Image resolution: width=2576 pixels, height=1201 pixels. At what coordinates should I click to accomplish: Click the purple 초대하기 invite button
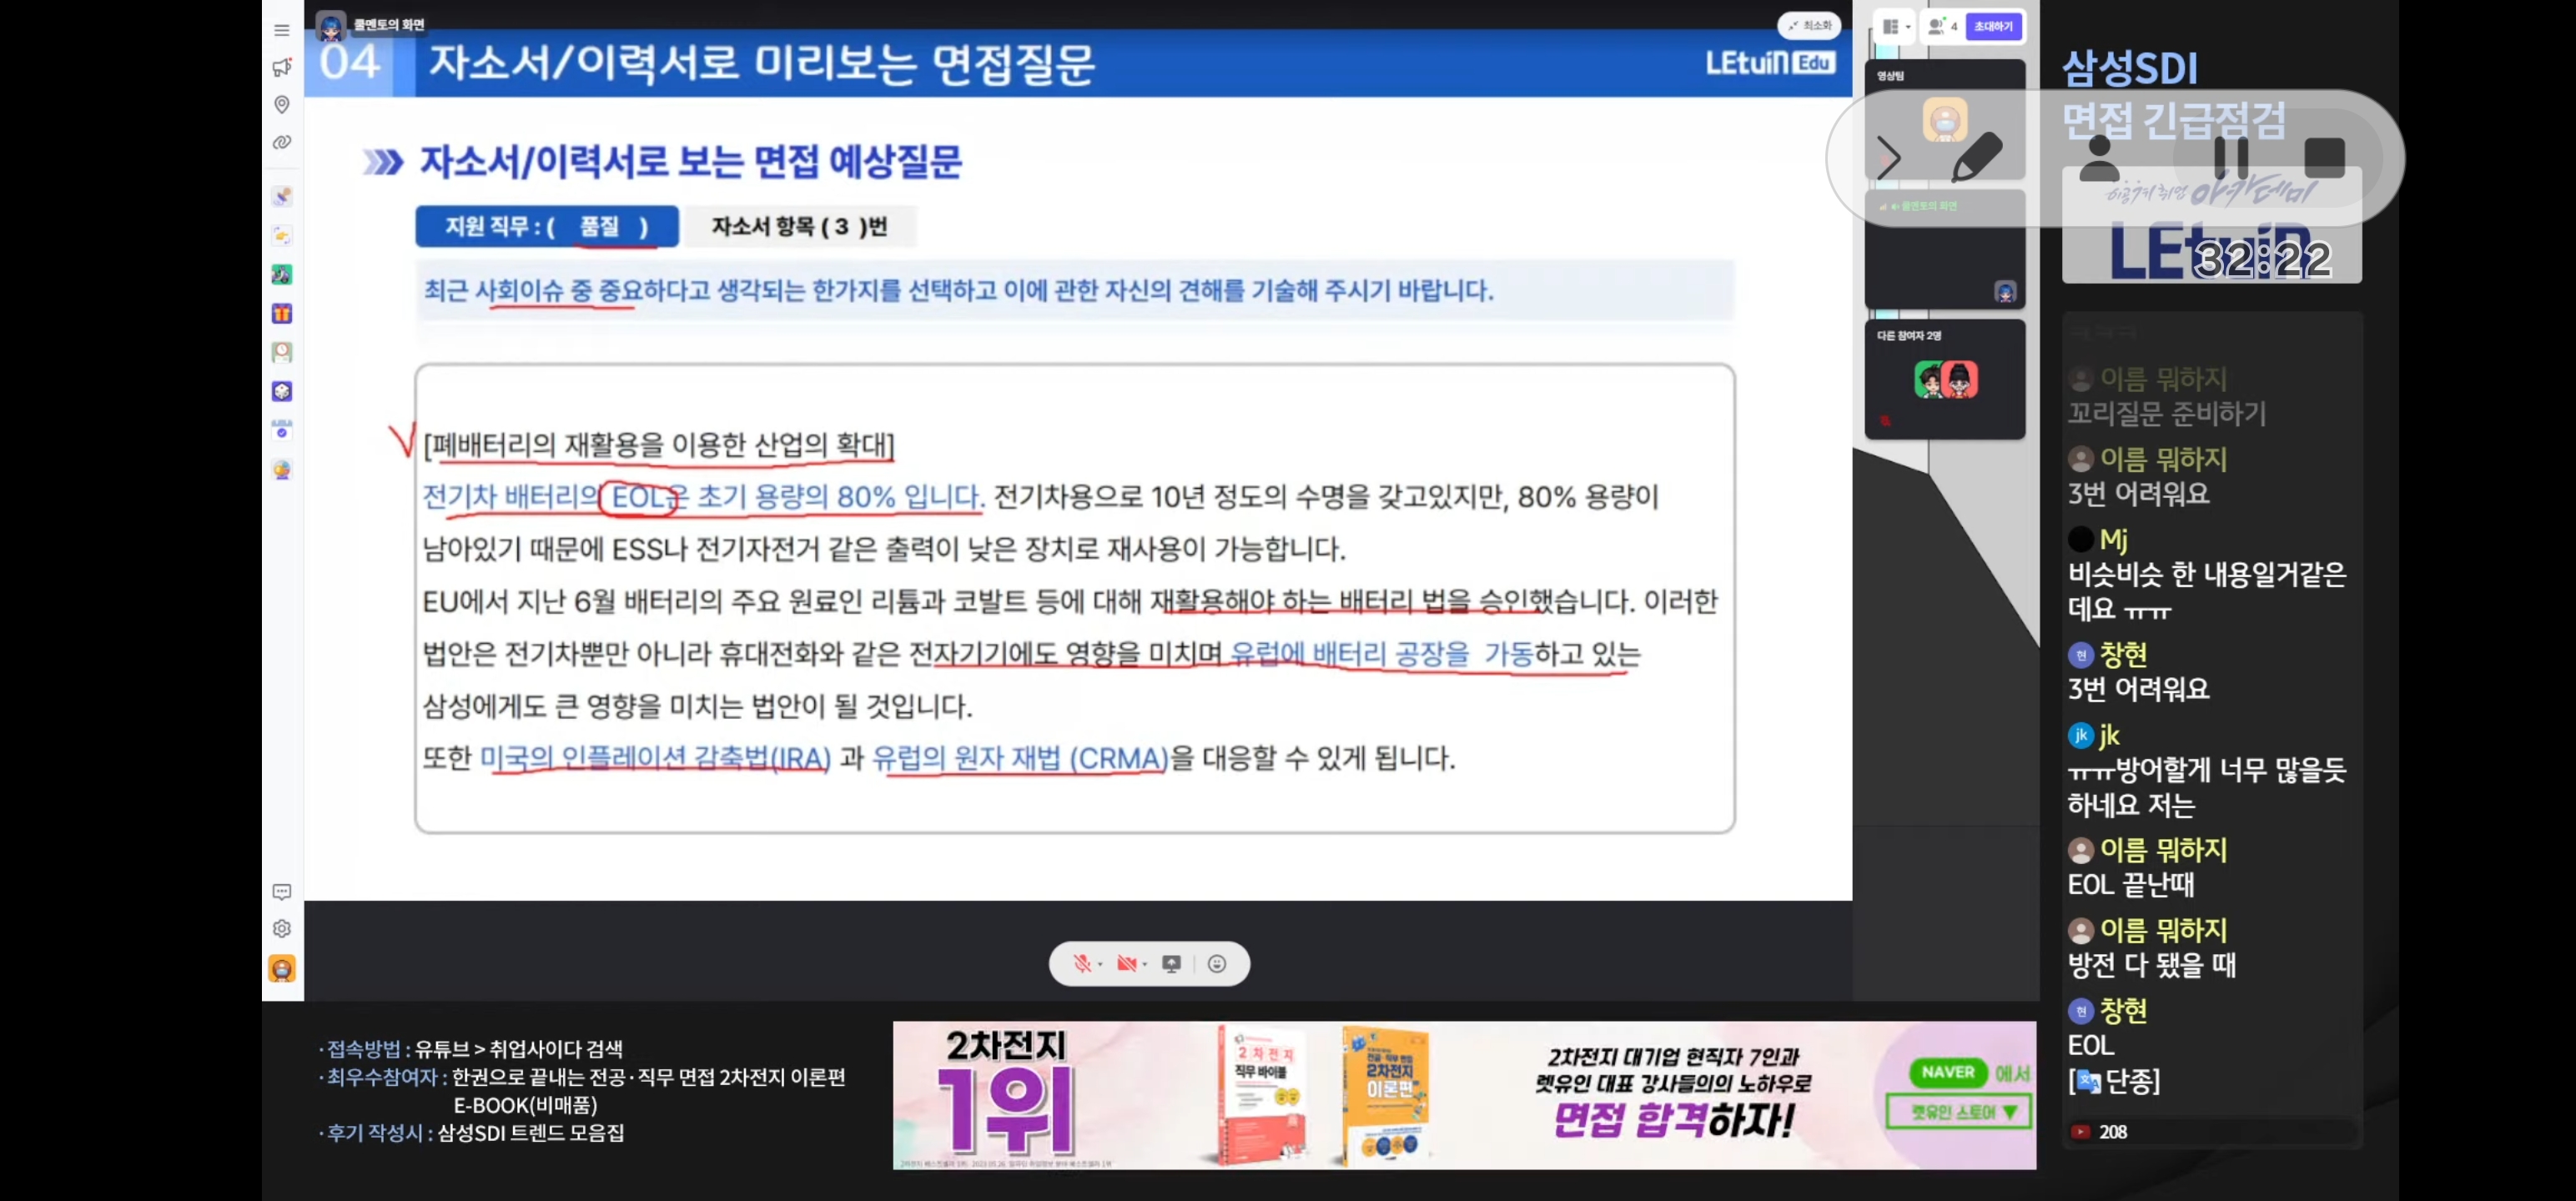coord(1993,27)
